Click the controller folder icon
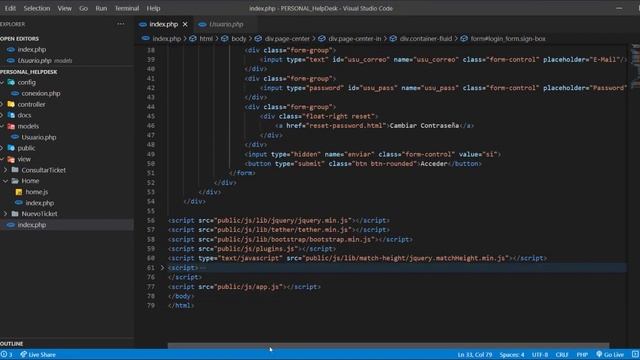 pos(11,104)
